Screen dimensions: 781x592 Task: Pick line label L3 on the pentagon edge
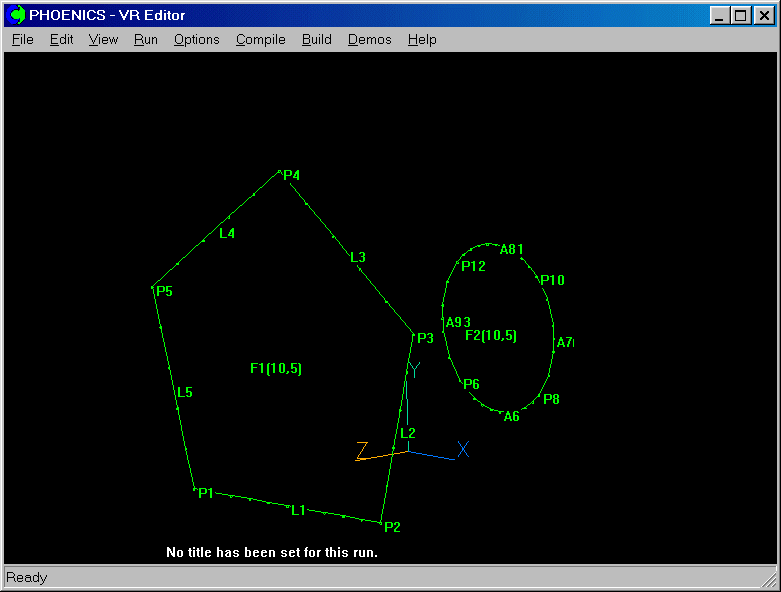[x=358, y=258]
